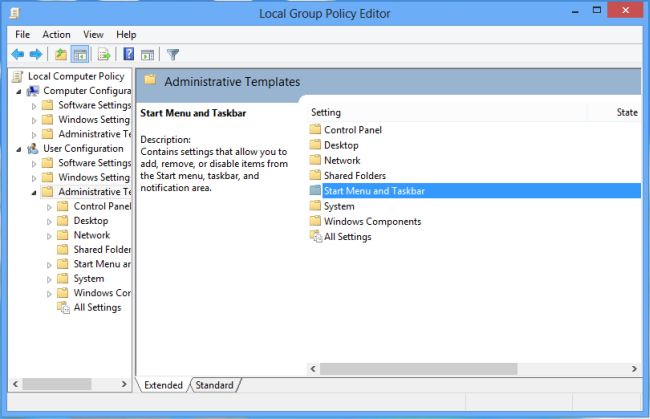Click Windows Components folder icon in list

point(315,221)
